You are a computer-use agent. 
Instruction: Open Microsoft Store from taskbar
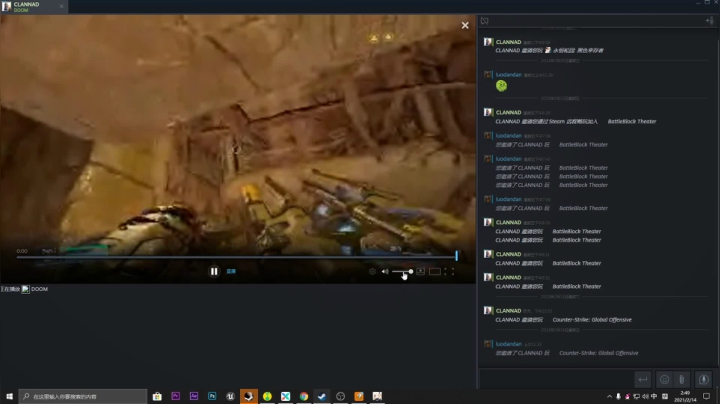click(157, 396)
